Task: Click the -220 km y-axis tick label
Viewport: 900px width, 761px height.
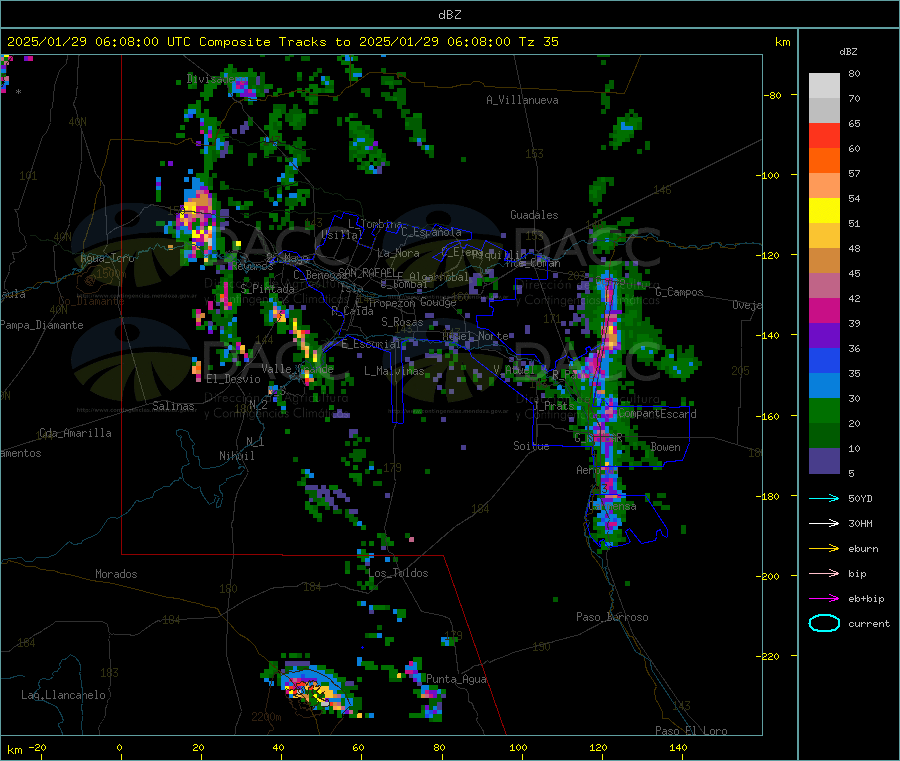Action: point(769,657)
